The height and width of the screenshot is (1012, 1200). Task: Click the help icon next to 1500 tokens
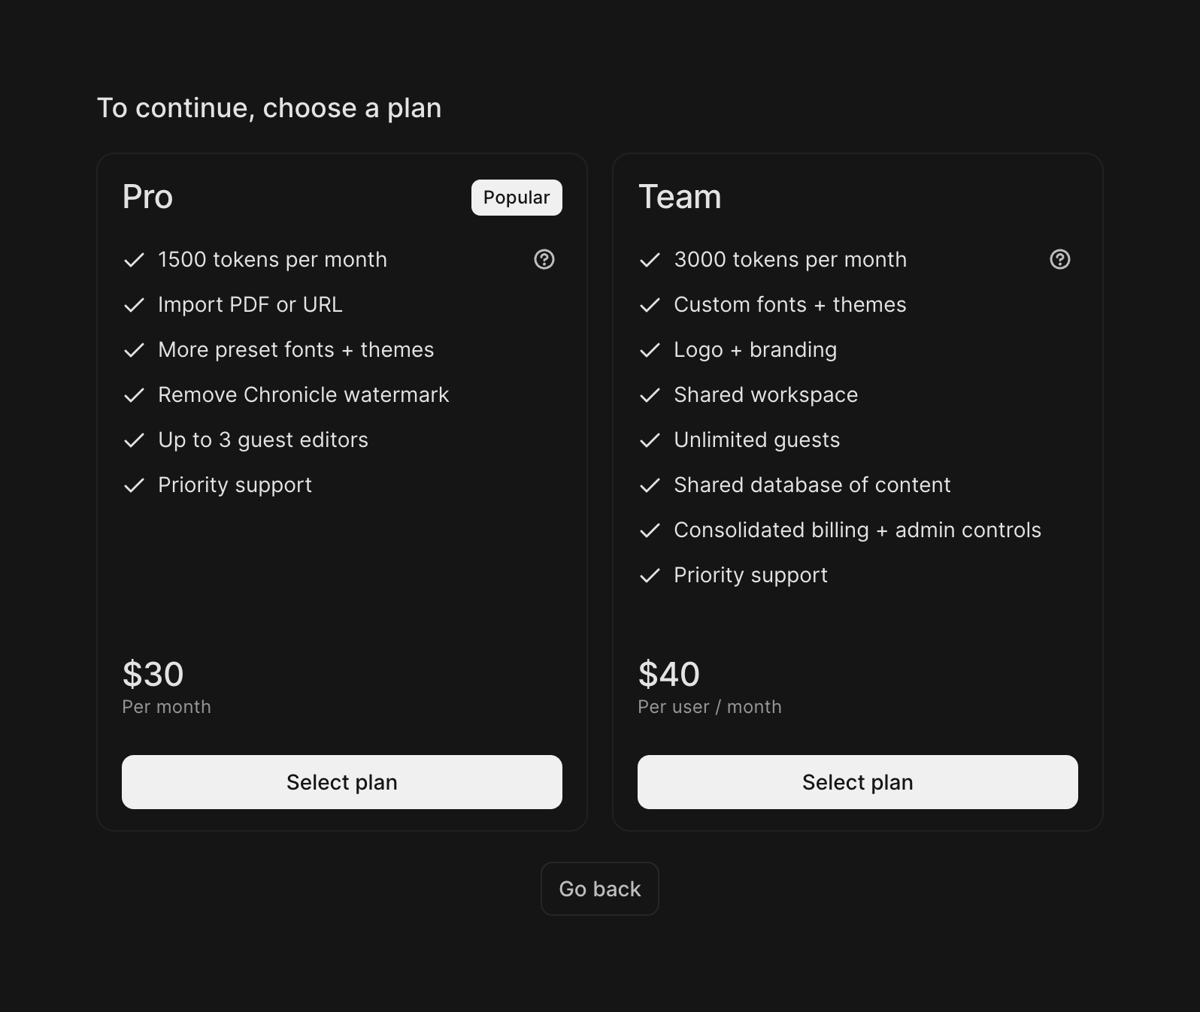click(544, 259)
